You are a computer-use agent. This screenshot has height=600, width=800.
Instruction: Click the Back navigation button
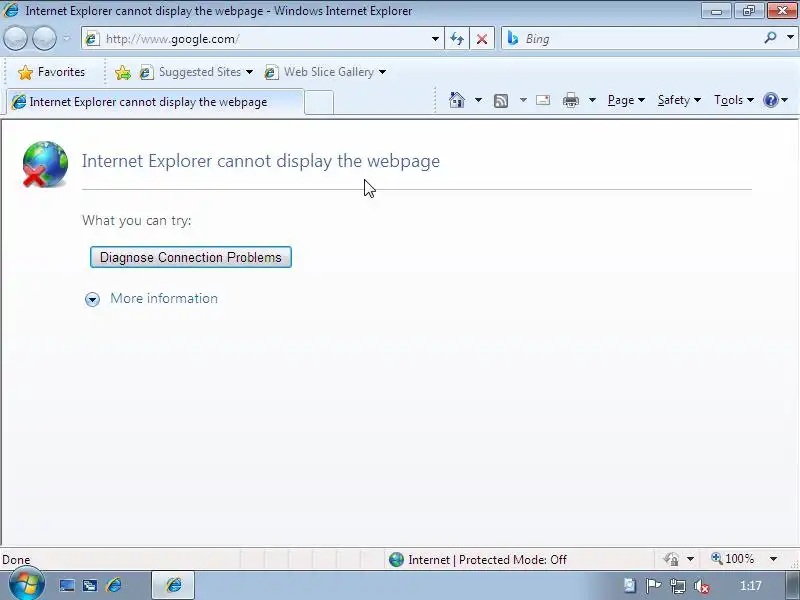coord(15,39)
